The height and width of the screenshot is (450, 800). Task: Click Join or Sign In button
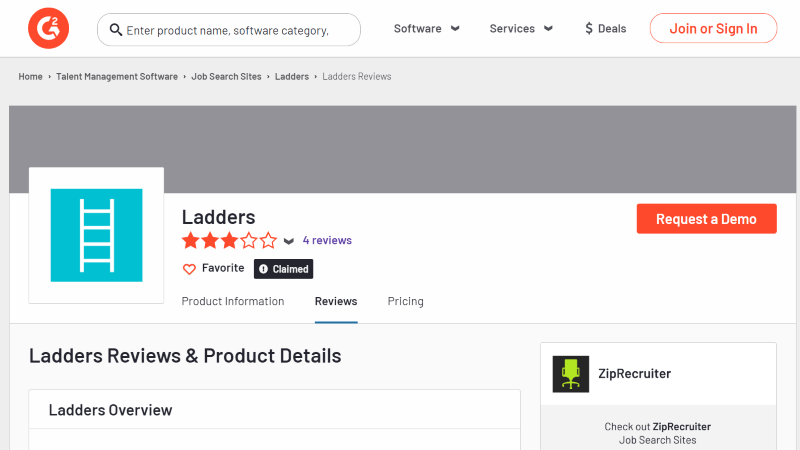coord(713,29)
